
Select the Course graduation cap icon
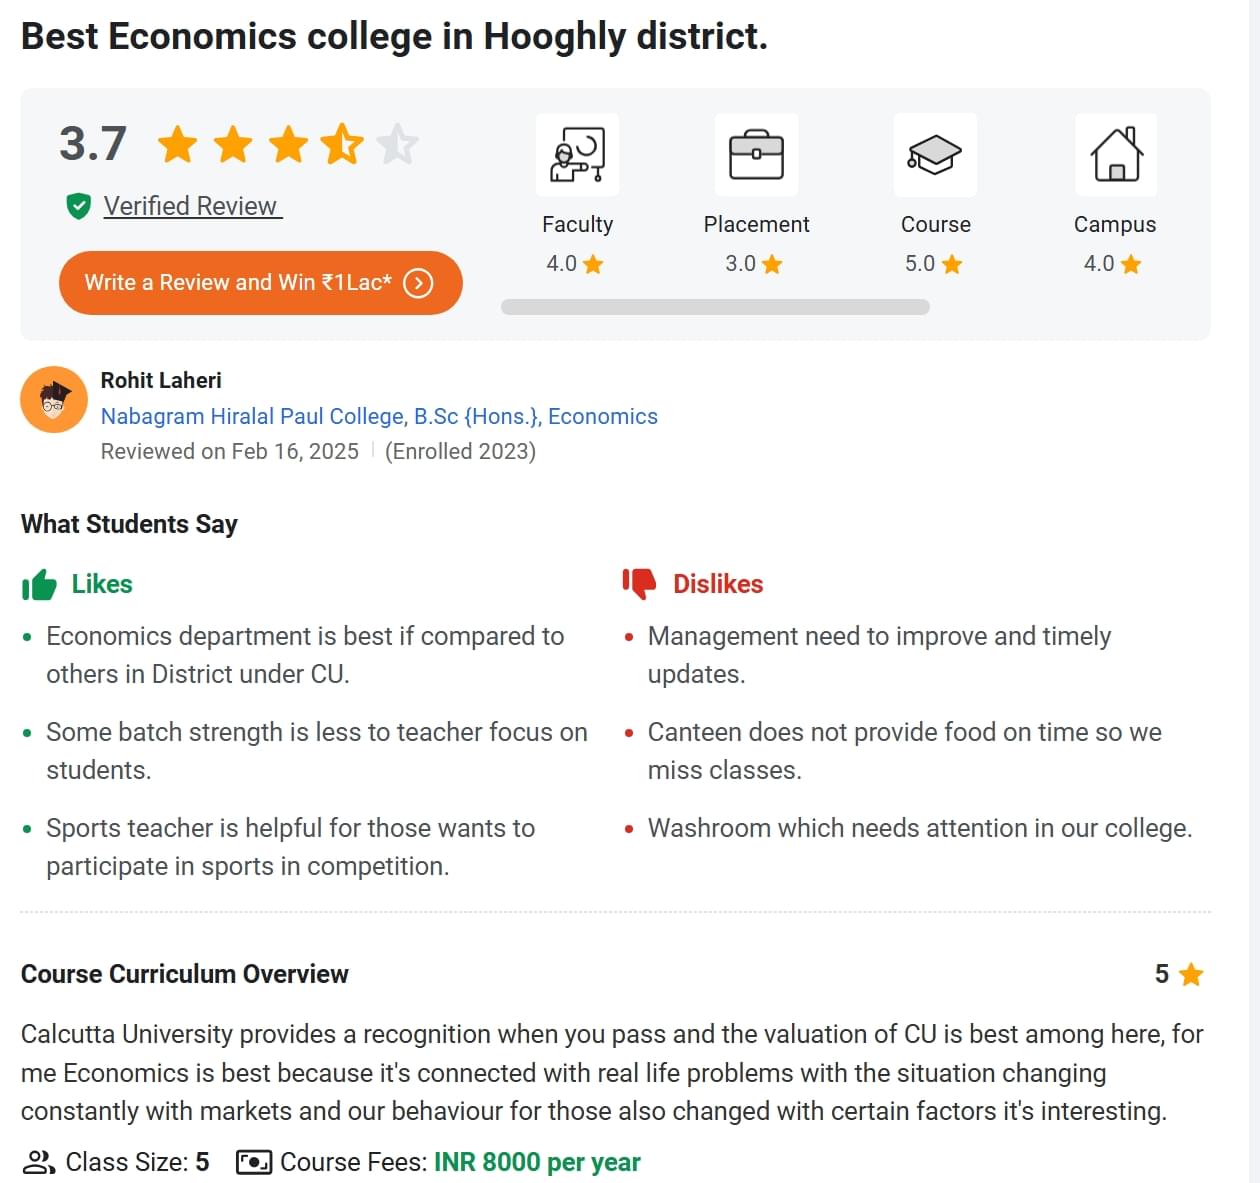click(x=935, y=155)
